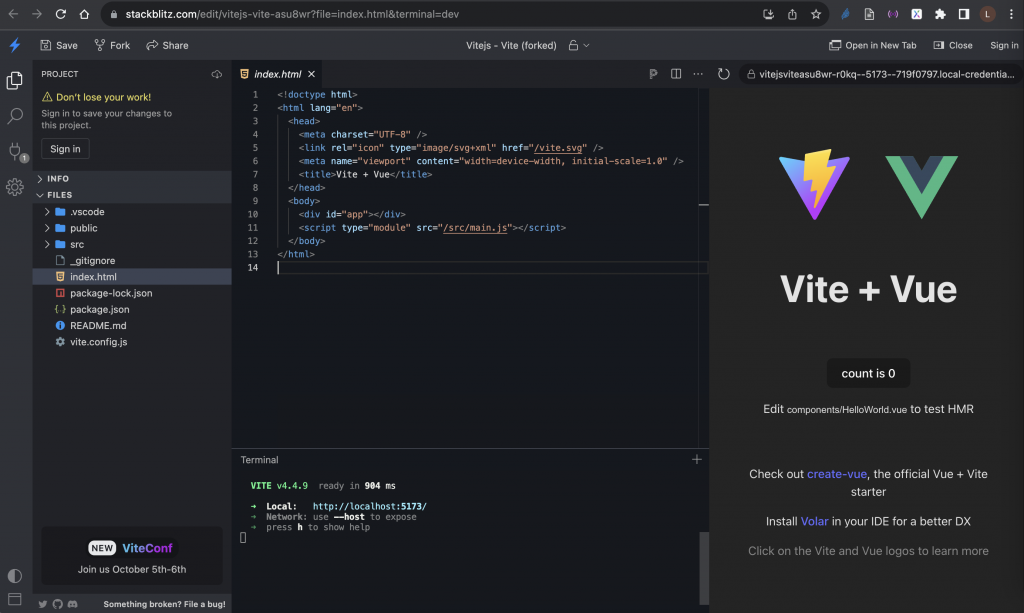Image resolution: width=1024 pixels, height=613 pixels.
Task: Open the create-vue link
Action: click(x=837, y=474)
